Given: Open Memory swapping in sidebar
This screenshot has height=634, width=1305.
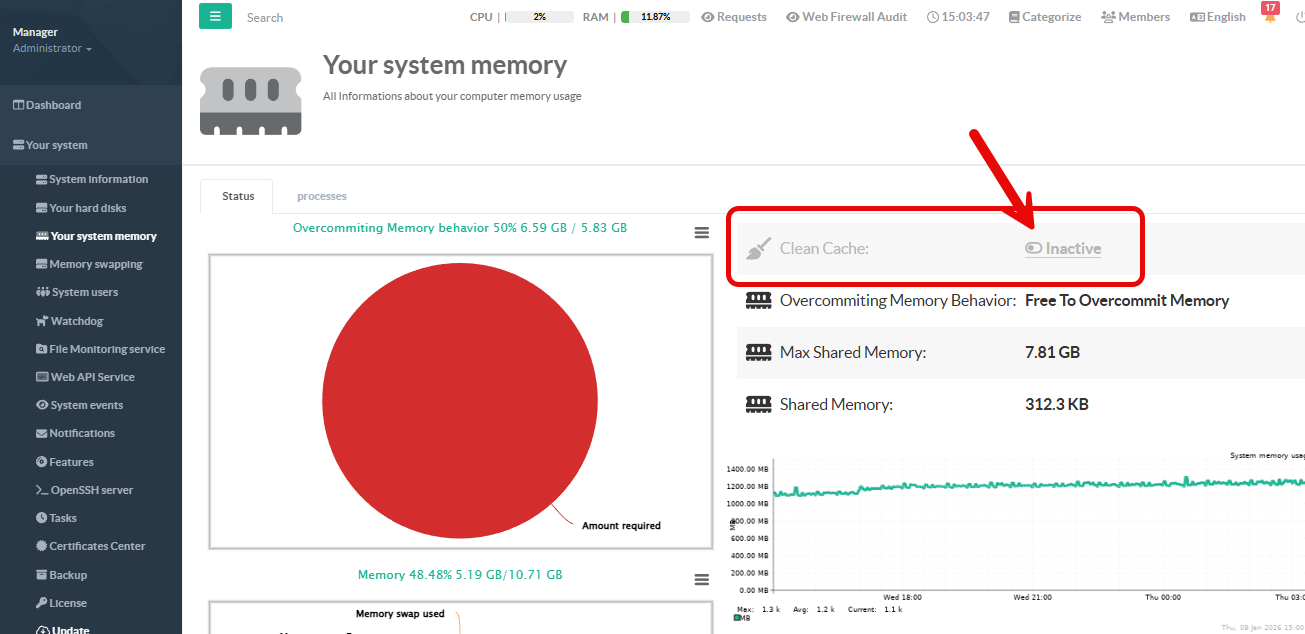Looking at the screenshot, I should pyautogui.click(x=95, y=264).
